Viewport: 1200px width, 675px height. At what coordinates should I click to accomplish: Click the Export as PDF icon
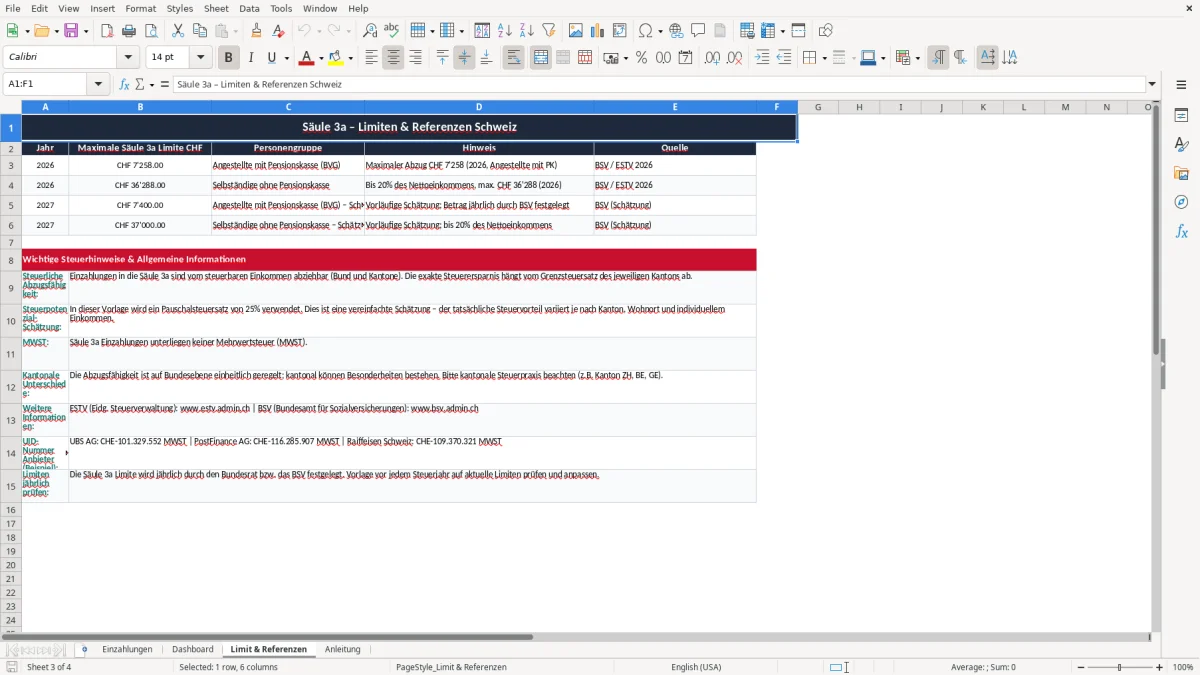(107, 31)
